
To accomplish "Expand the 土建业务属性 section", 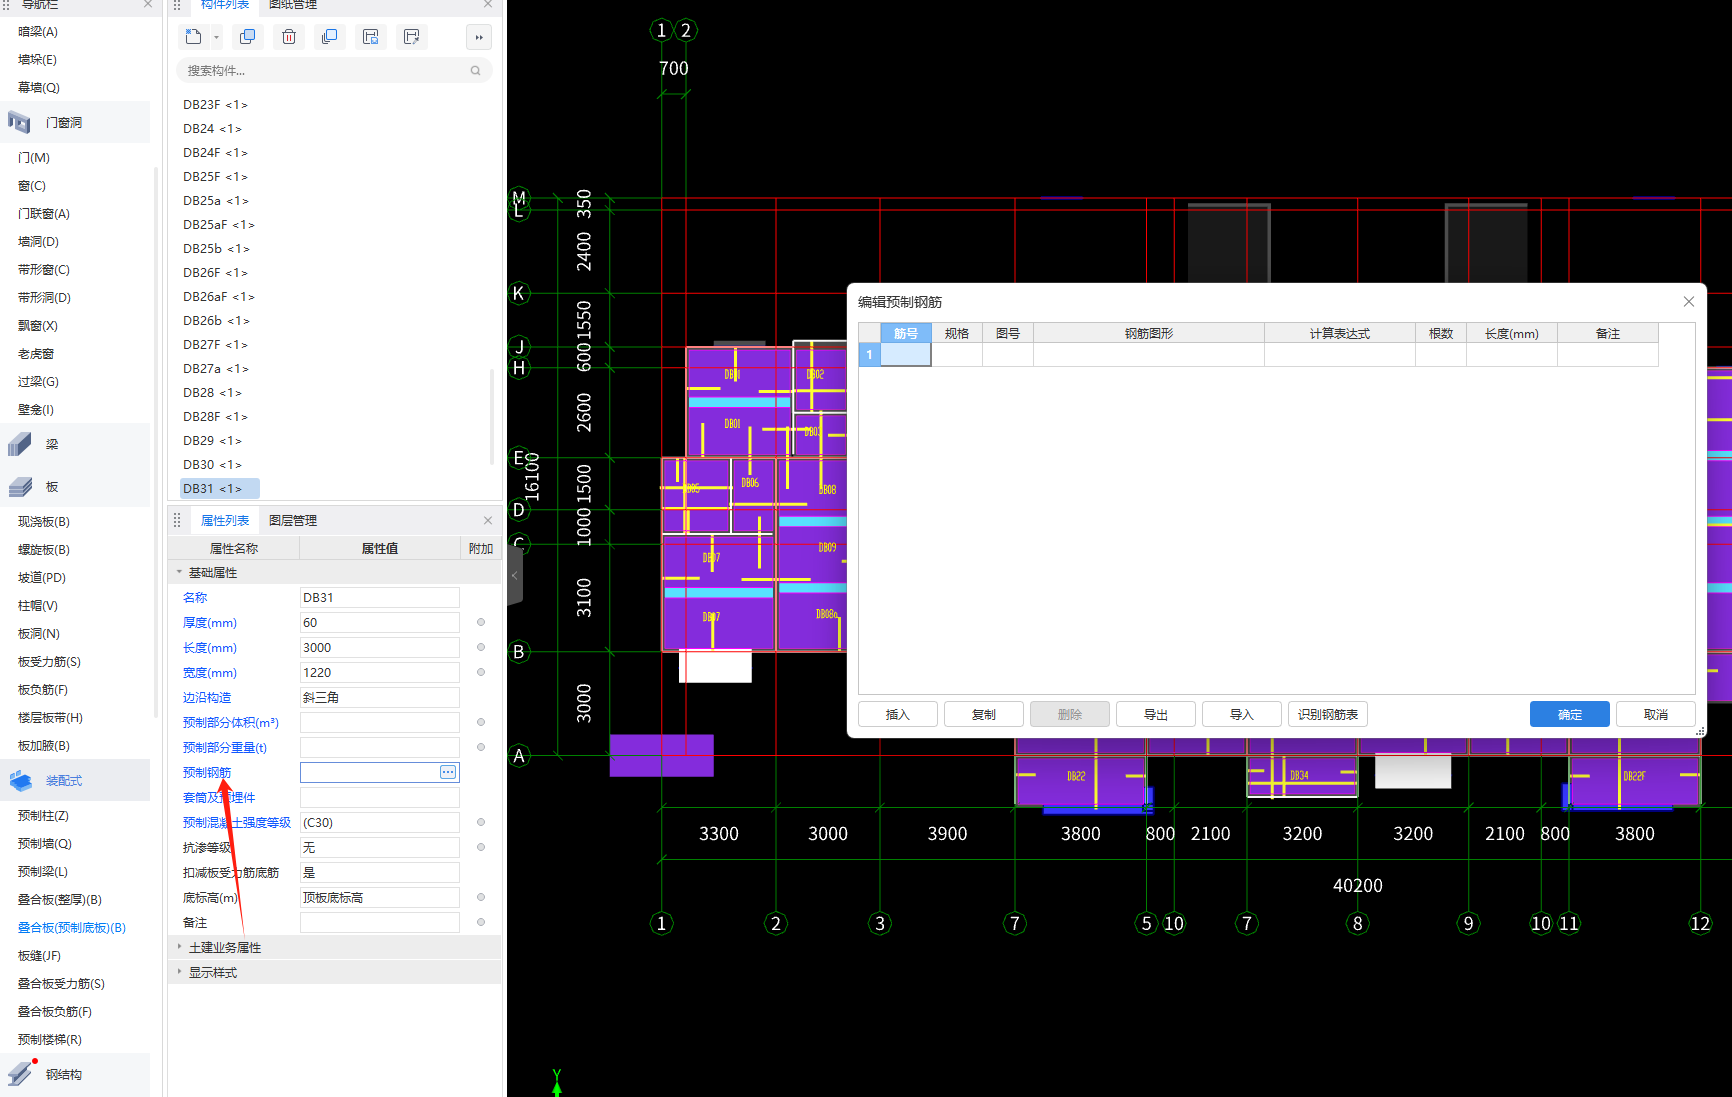I will (x=180, y=947).
